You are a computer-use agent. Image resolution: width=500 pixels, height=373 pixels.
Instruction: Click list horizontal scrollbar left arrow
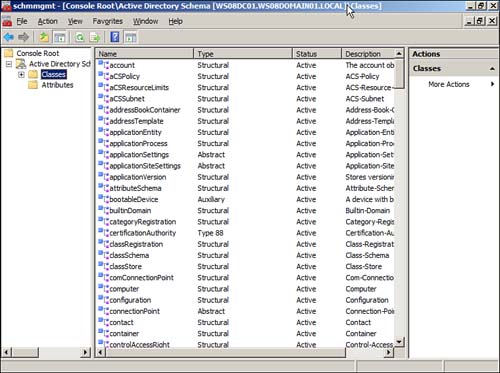[101, 352]
